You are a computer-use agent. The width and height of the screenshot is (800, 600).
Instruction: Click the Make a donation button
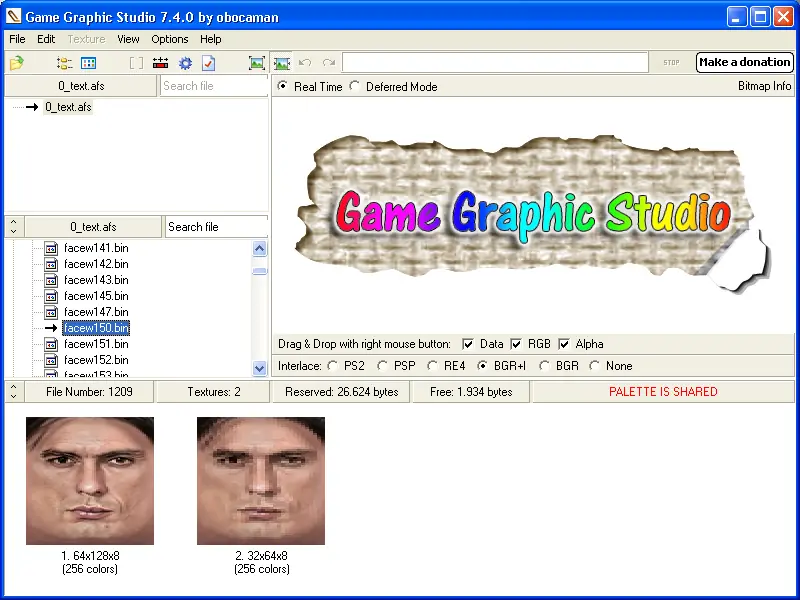[744, 62]
